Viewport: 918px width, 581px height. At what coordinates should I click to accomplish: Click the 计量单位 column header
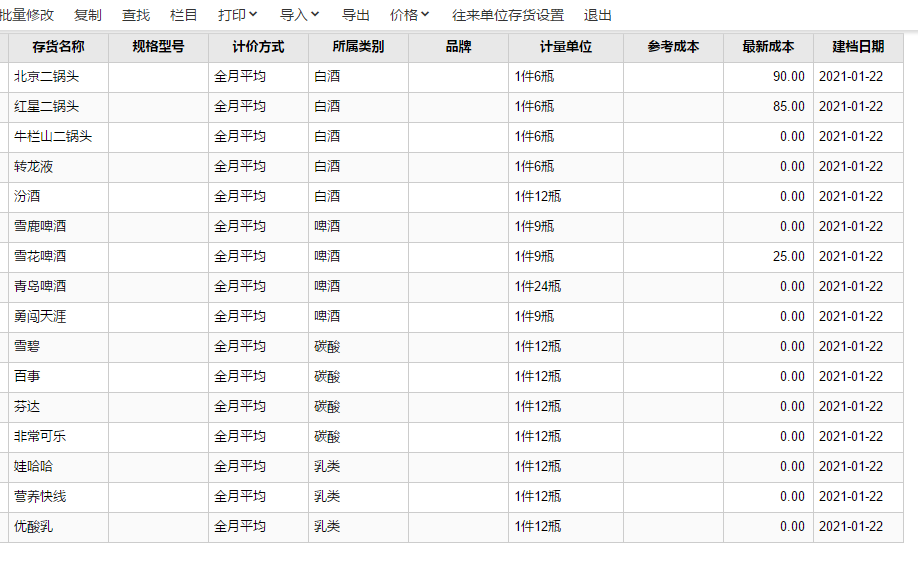(566, 47)
